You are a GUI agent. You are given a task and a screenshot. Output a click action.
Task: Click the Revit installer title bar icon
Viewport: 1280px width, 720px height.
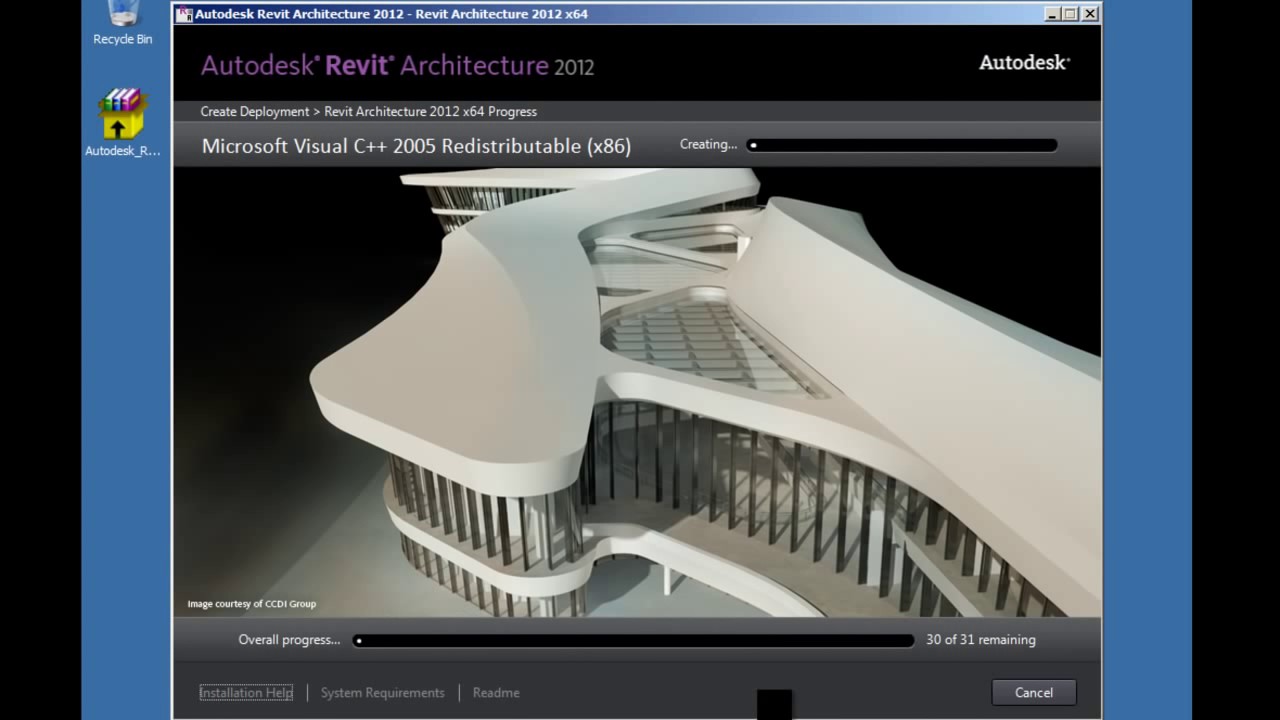click(x=184, y=14)
